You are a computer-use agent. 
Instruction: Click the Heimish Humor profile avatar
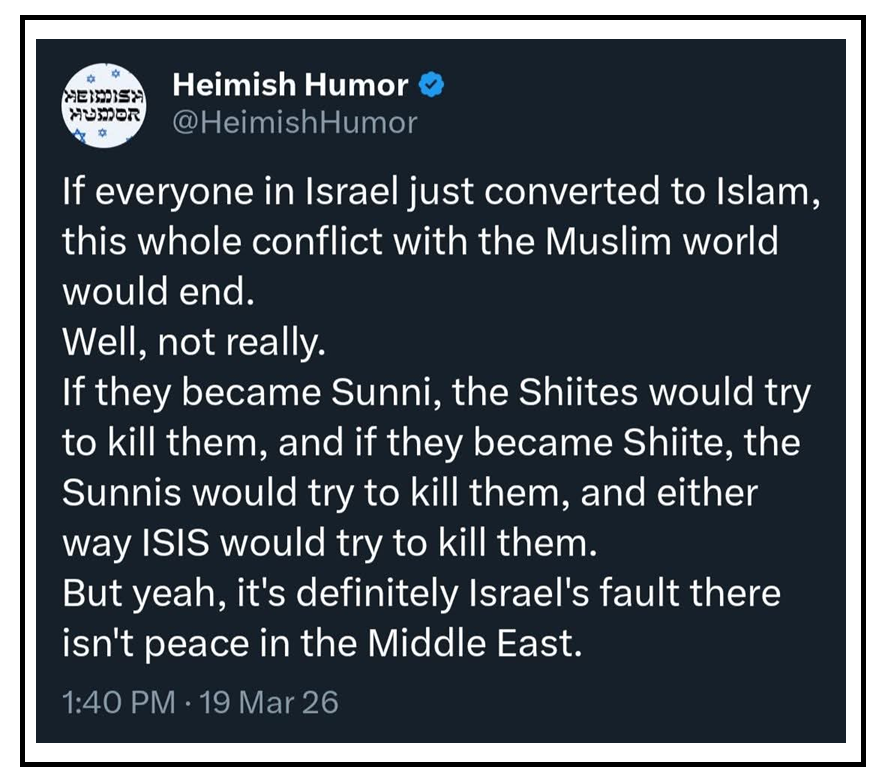[x=105, y=103]
